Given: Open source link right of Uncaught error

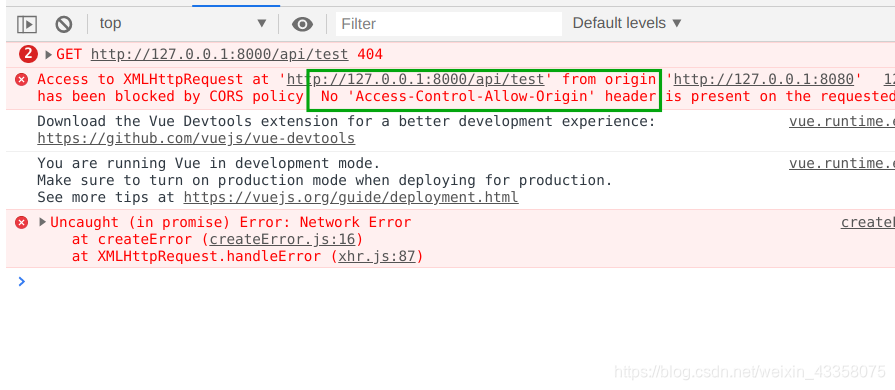Looking at the screenshot, I should click(x=868, y=223).
